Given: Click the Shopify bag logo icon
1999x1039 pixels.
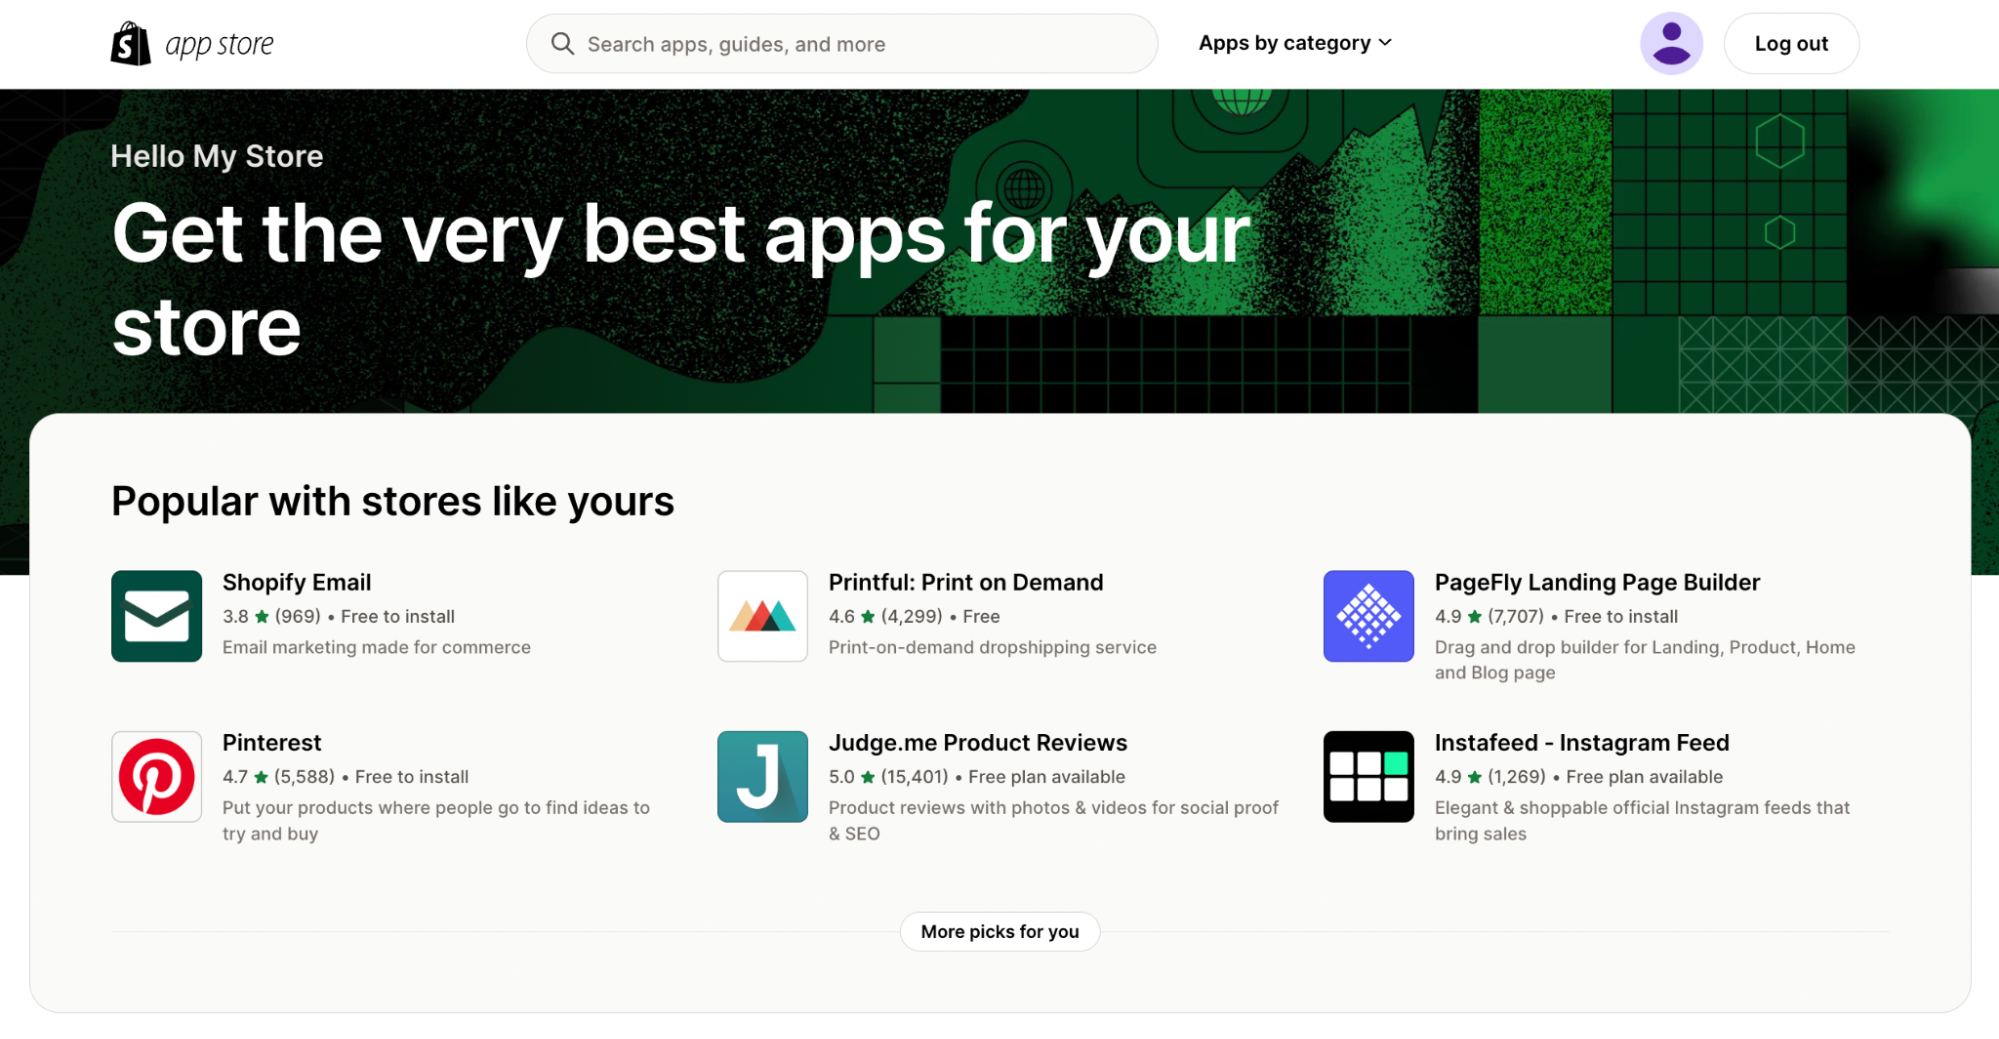Looking at the screenshot, I should pos(131,43).
